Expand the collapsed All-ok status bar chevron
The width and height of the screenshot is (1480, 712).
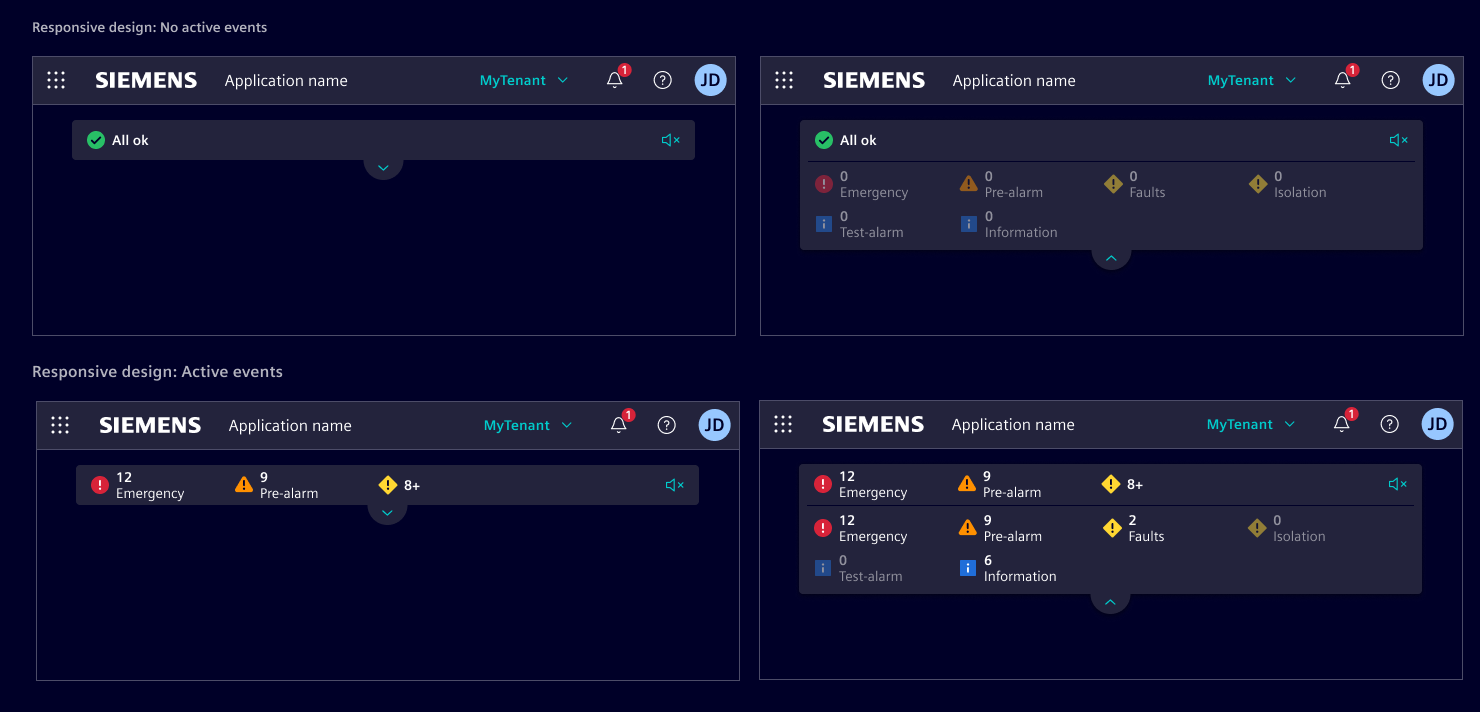[x=383, y=167]
